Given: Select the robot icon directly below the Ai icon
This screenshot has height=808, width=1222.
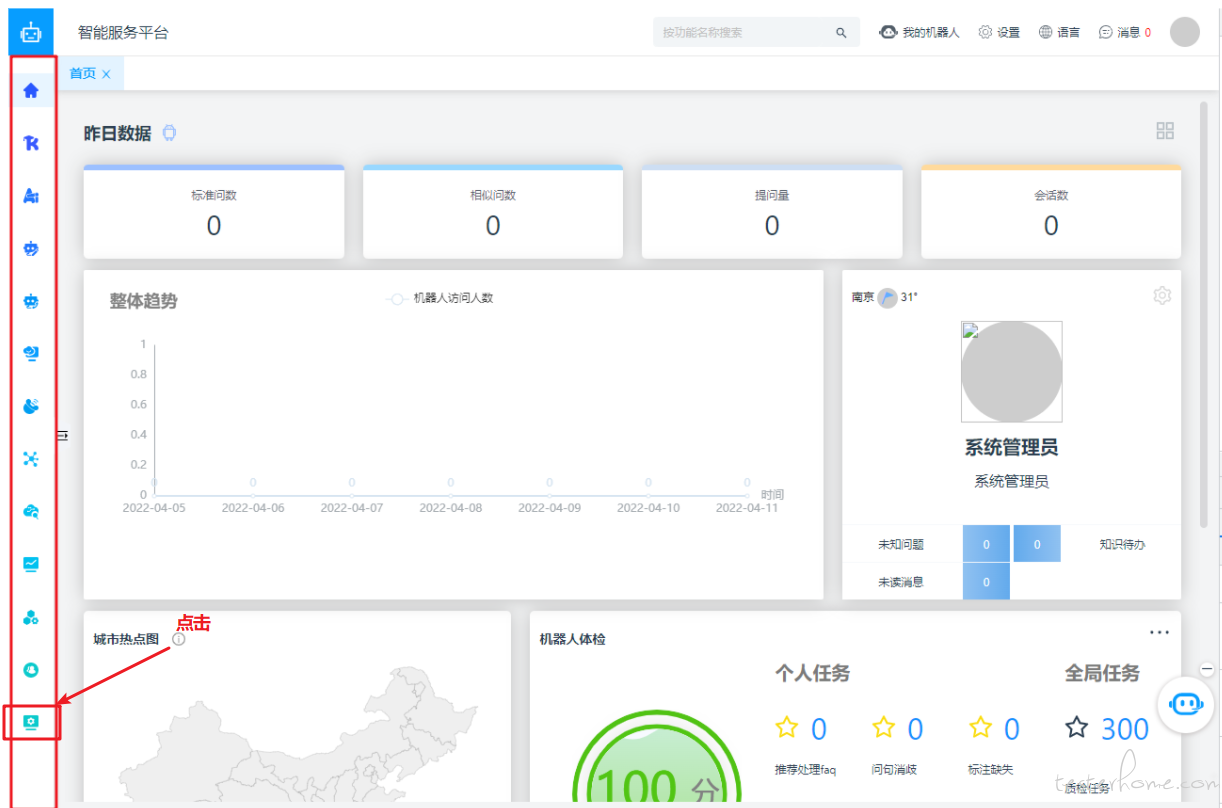Looking at the screenshot, I should pyautogui.click(x=31, y=249).
